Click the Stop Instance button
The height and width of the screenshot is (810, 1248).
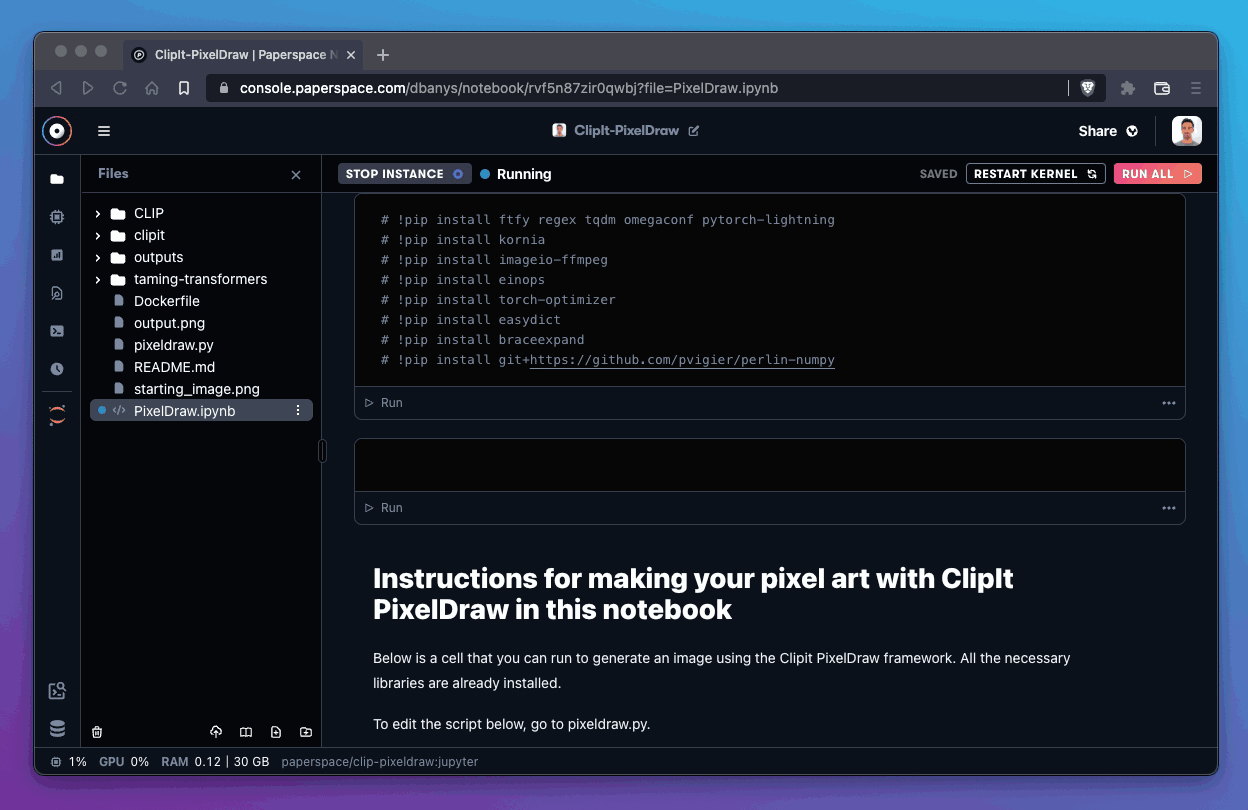pyautogui.click(x=405, y=174)
